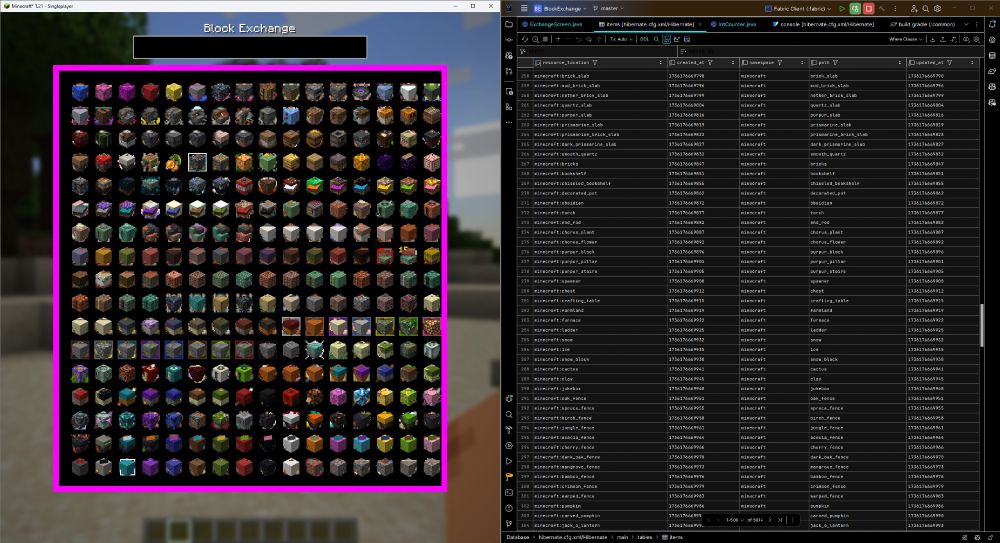This screenshot has height=543, width=1000.
Task: Open the Tx: Auto transaction dropdown
Action: click(621, 39)
